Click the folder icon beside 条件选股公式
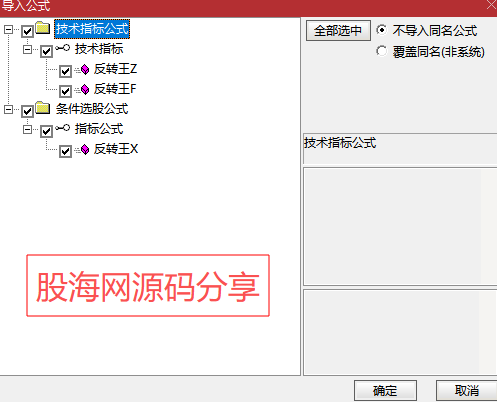 [43, 108]
